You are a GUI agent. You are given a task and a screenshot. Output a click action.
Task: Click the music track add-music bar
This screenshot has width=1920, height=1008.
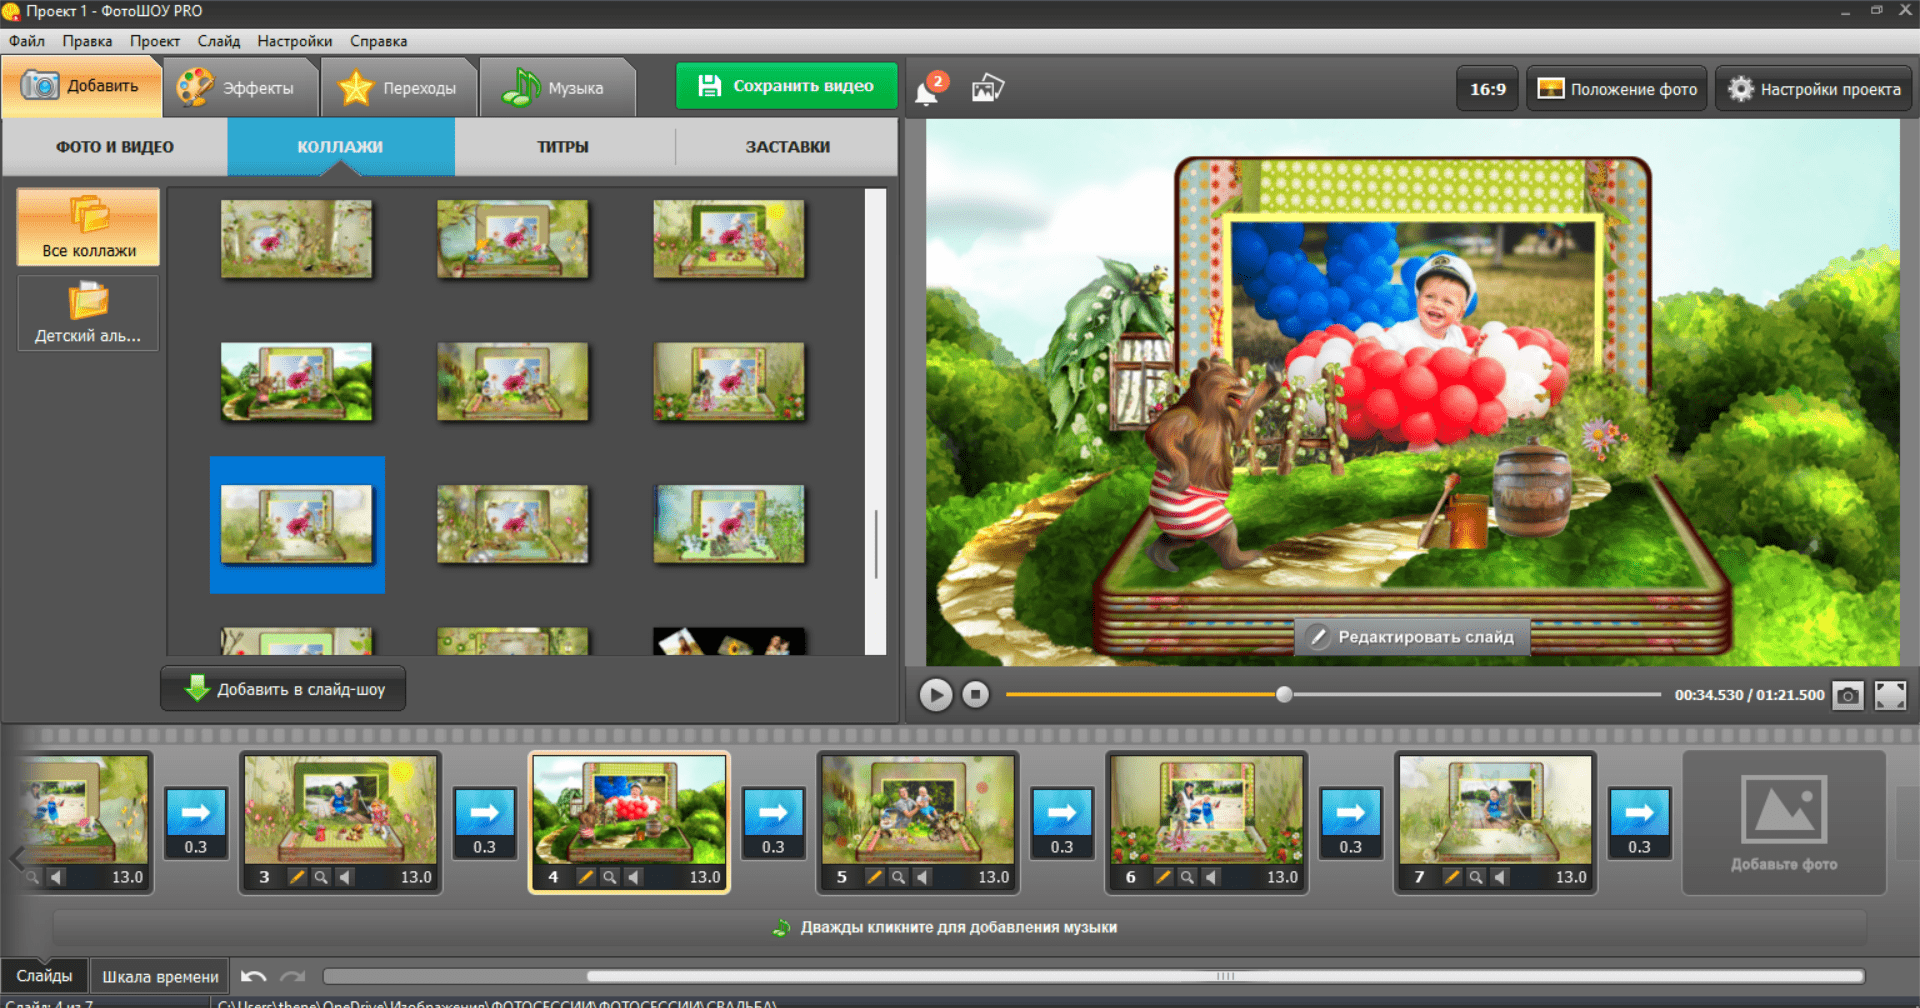point(959,927)
